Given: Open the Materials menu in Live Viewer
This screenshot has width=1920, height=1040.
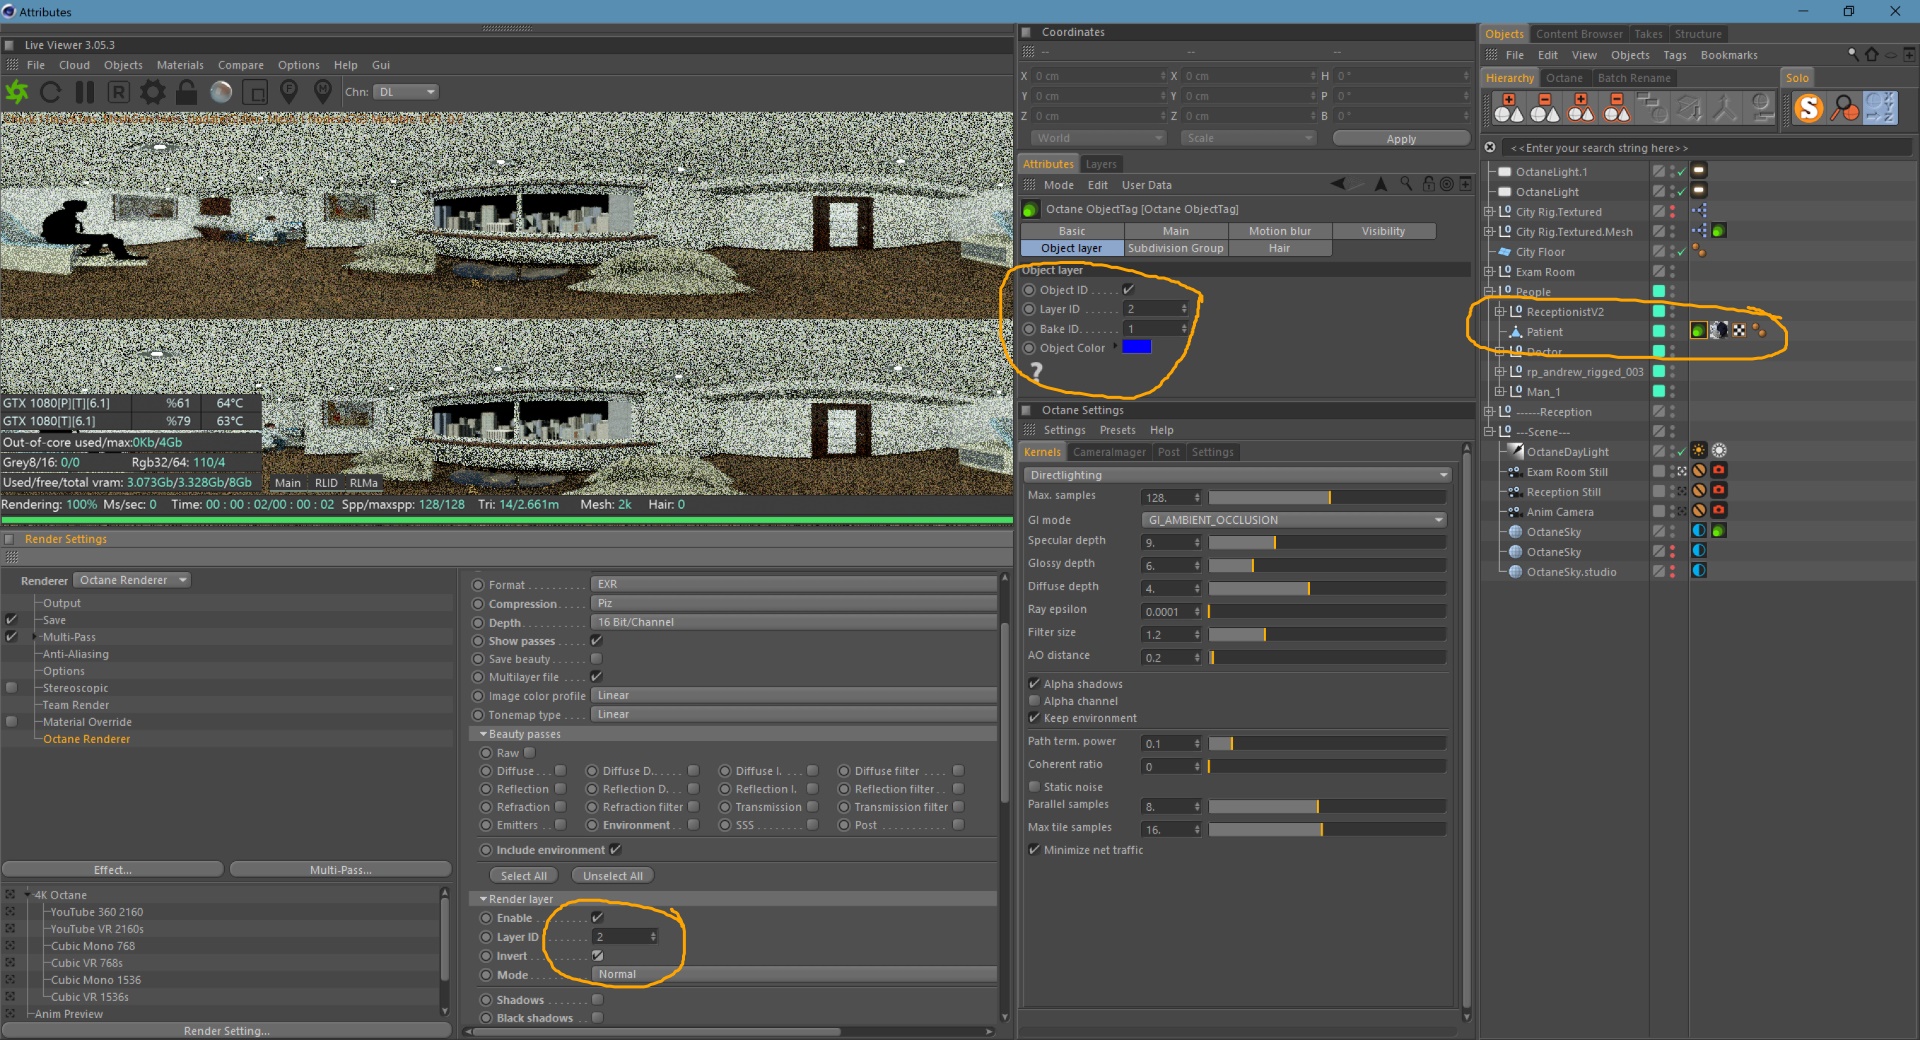Looking at the screenshot, I should 180,65.
